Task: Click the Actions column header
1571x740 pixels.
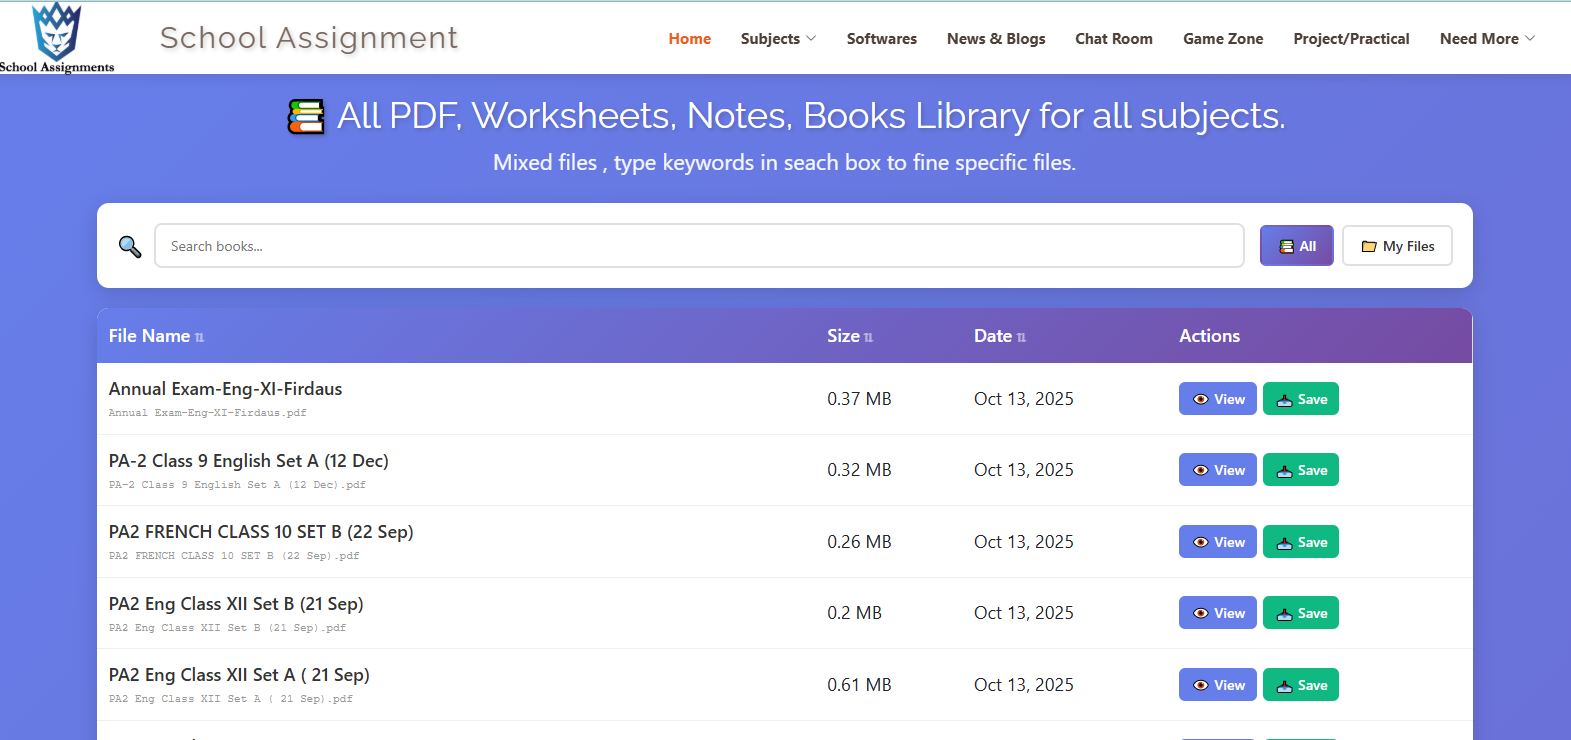Action: (1209, 336)
